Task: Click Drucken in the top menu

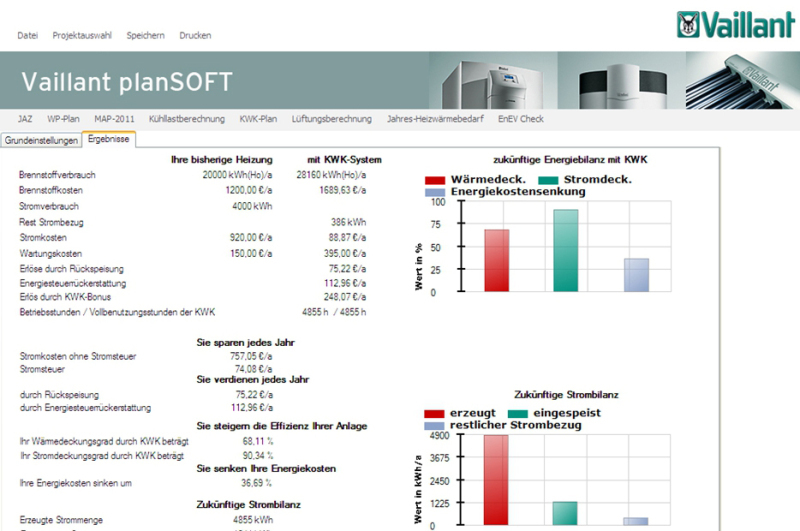Action: point(195,35)
